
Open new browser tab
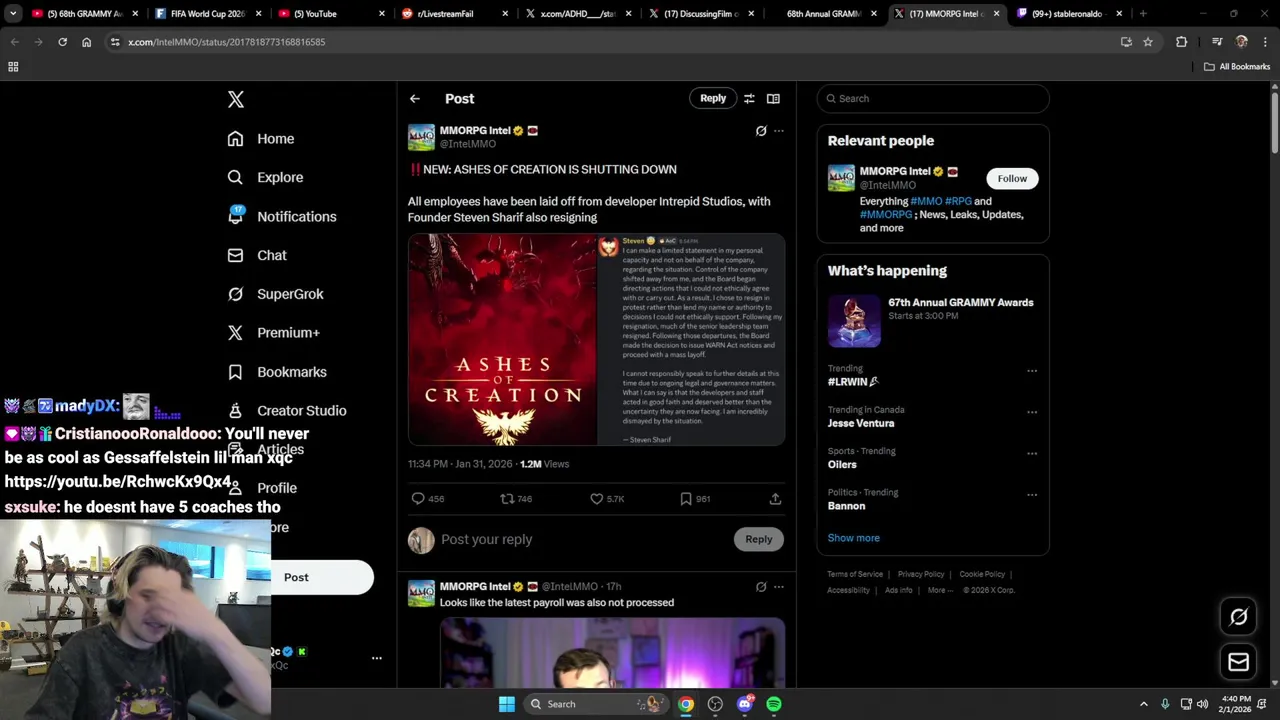[x=1143, y=14]
